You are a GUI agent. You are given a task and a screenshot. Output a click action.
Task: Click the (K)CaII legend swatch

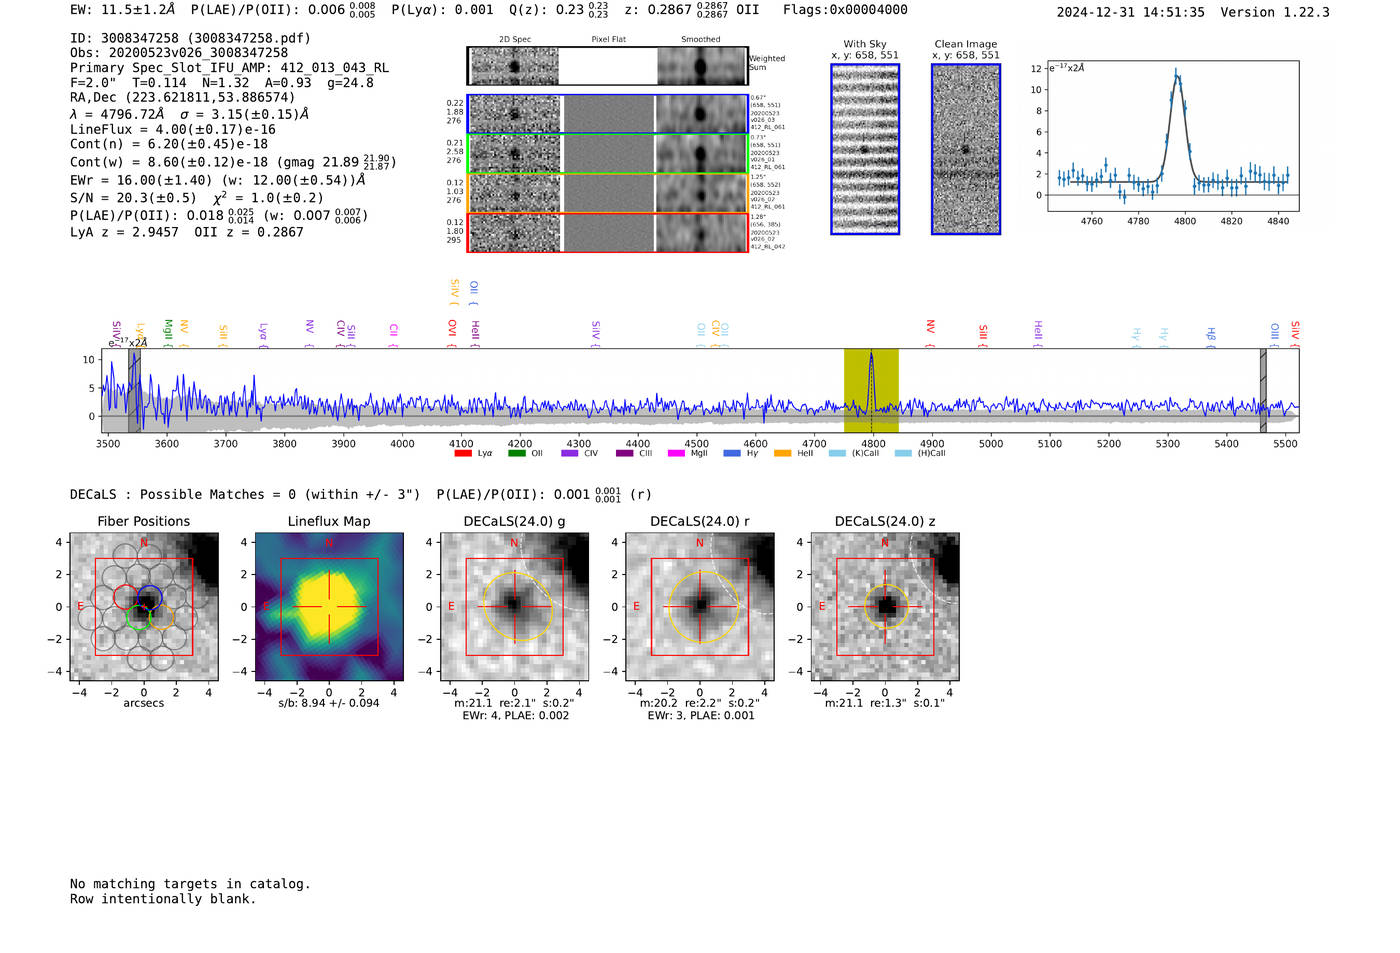tap(837, 453)
